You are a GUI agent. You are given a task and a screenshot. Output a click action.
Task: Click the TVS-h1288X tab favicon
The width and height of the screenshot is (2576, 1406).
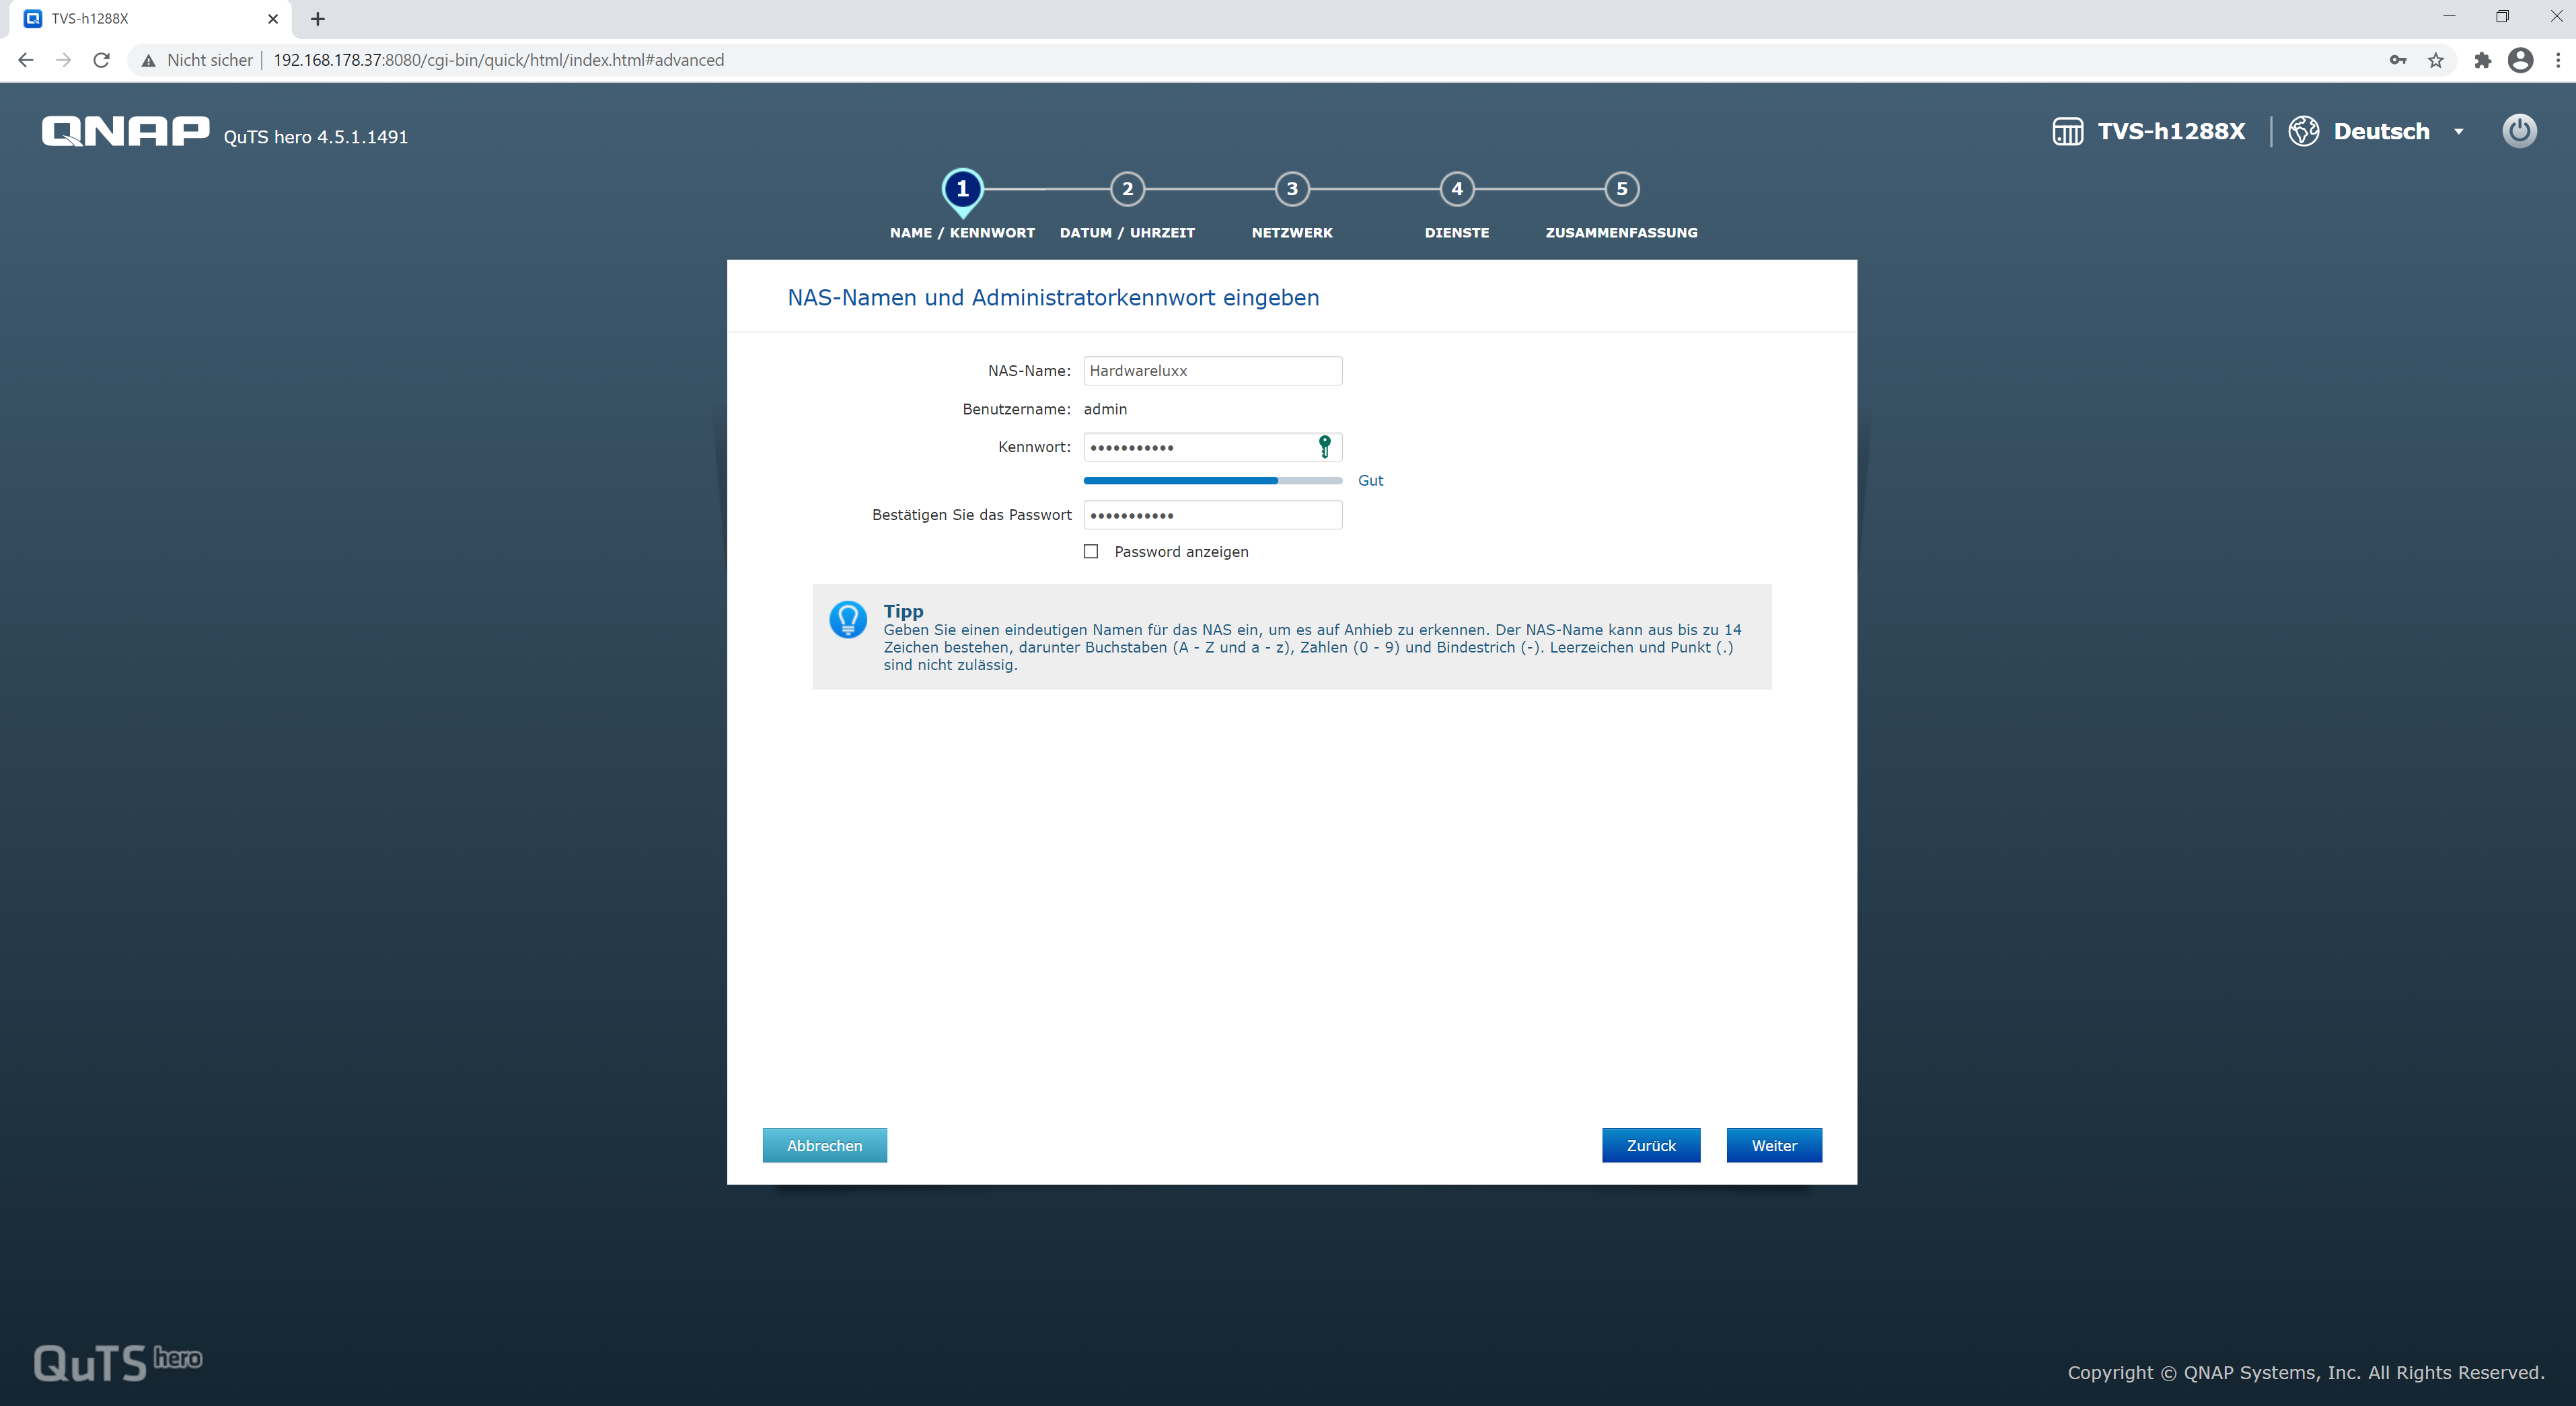pos(33,19)
